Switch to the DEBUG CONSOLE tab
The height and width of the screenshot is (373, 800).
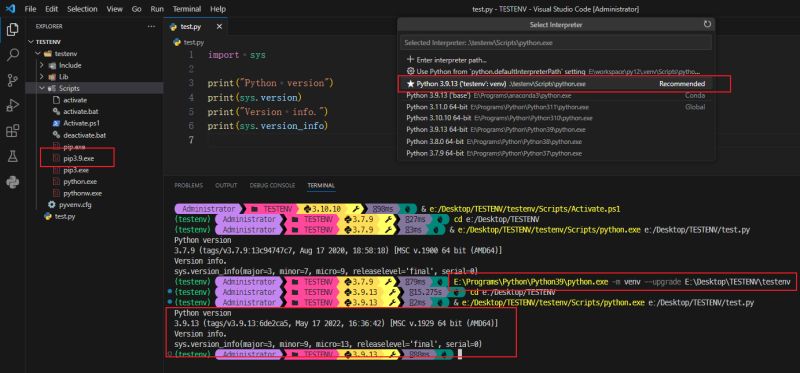[x=272, y=185]
